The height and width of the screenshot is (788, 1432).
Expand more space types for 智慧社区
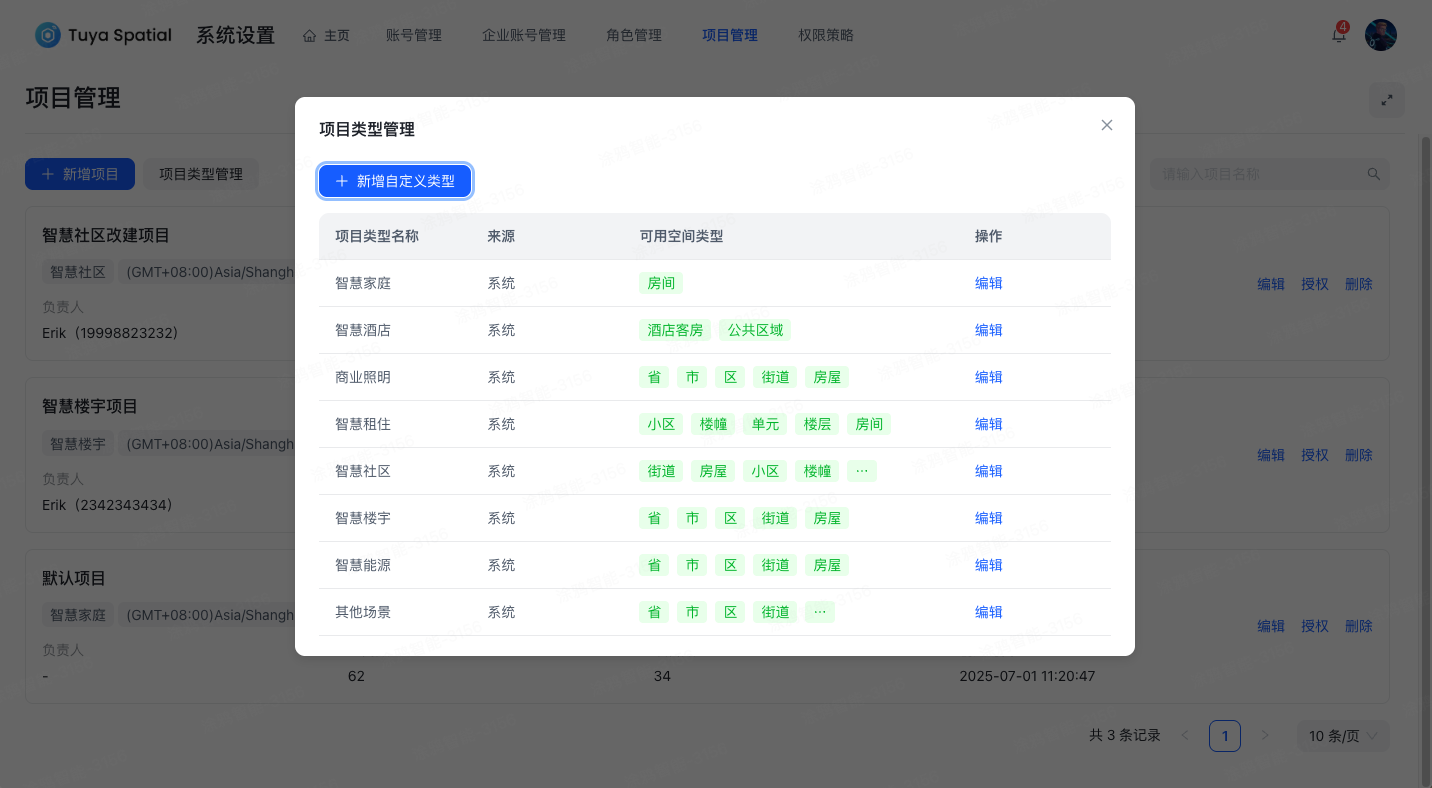coord(862,471)
